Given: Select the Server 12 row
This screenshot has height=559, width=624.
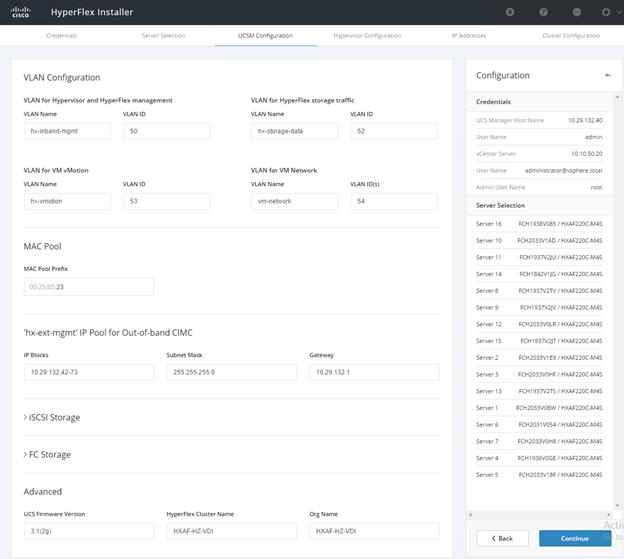Looking at the screenshot, I should pos(539,324).
